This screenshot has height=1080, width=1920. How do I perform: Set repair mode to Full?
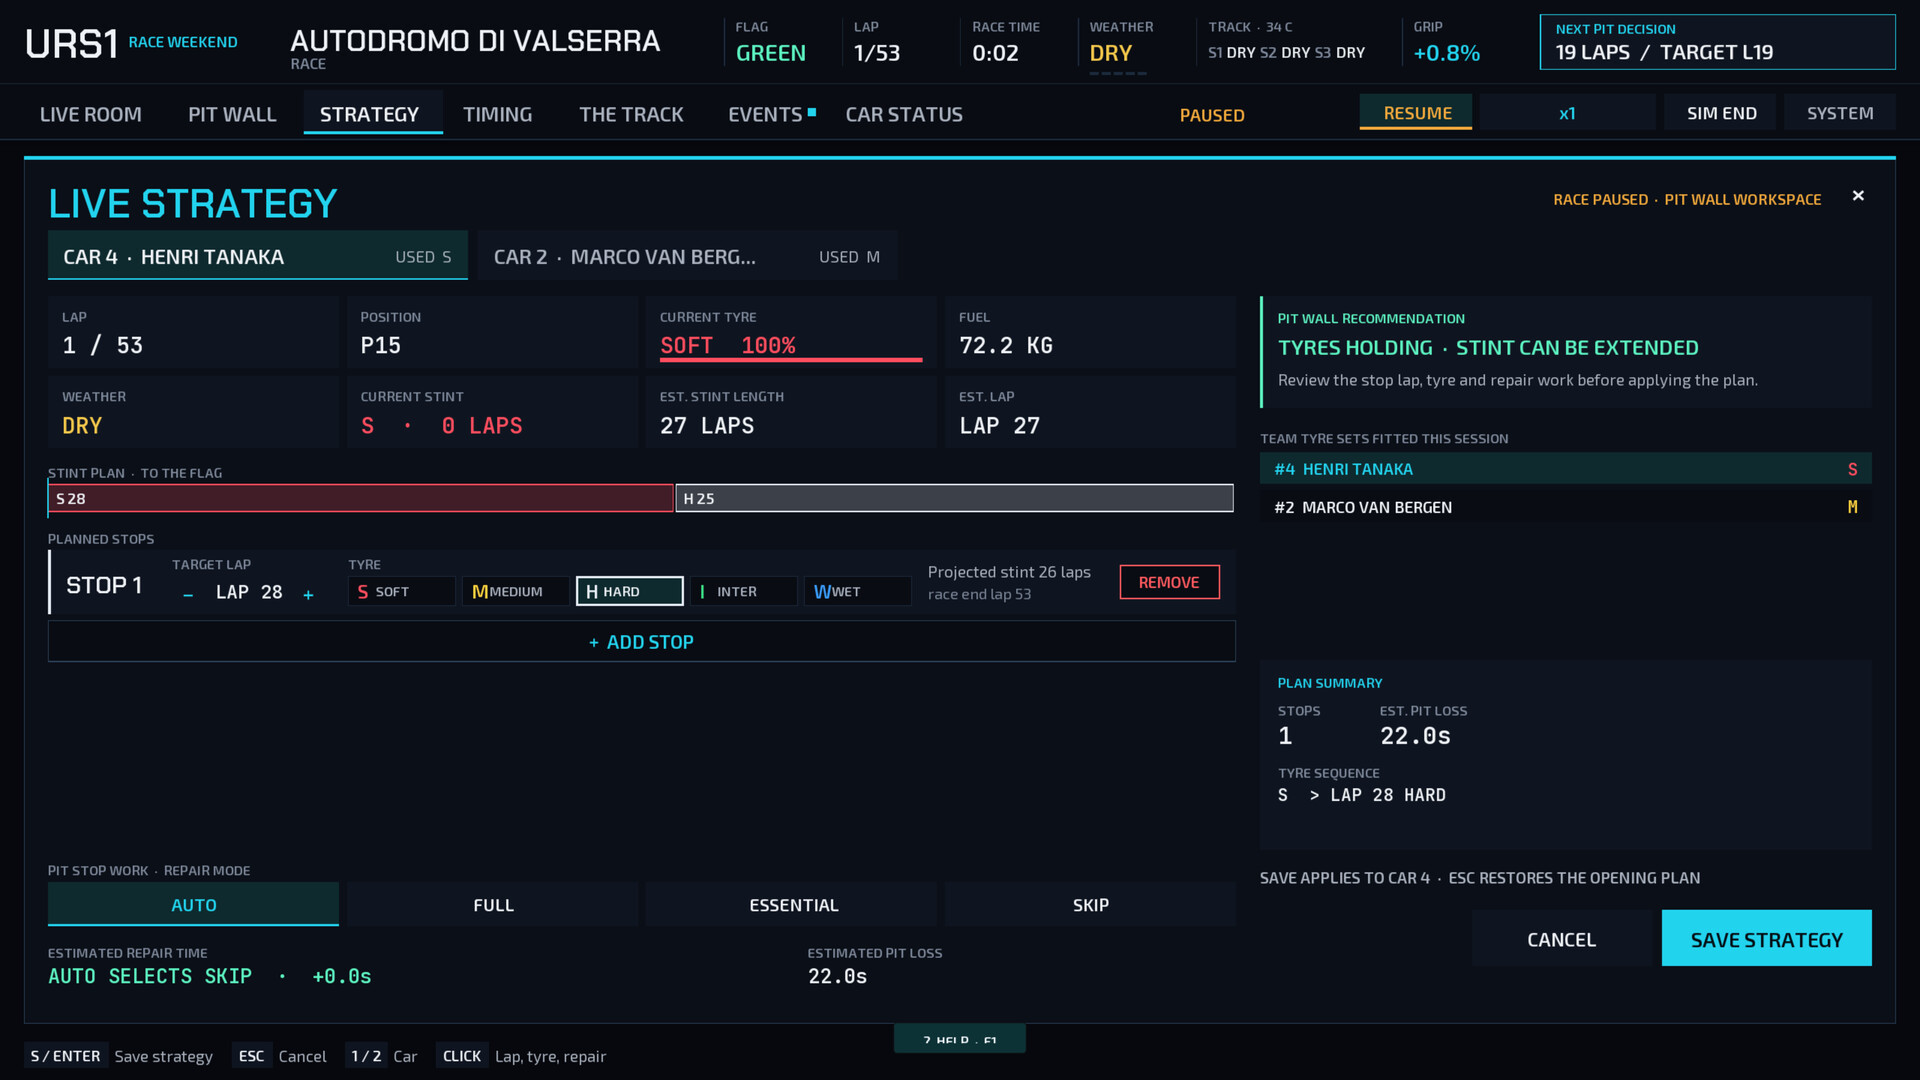[x=493, y=904]
